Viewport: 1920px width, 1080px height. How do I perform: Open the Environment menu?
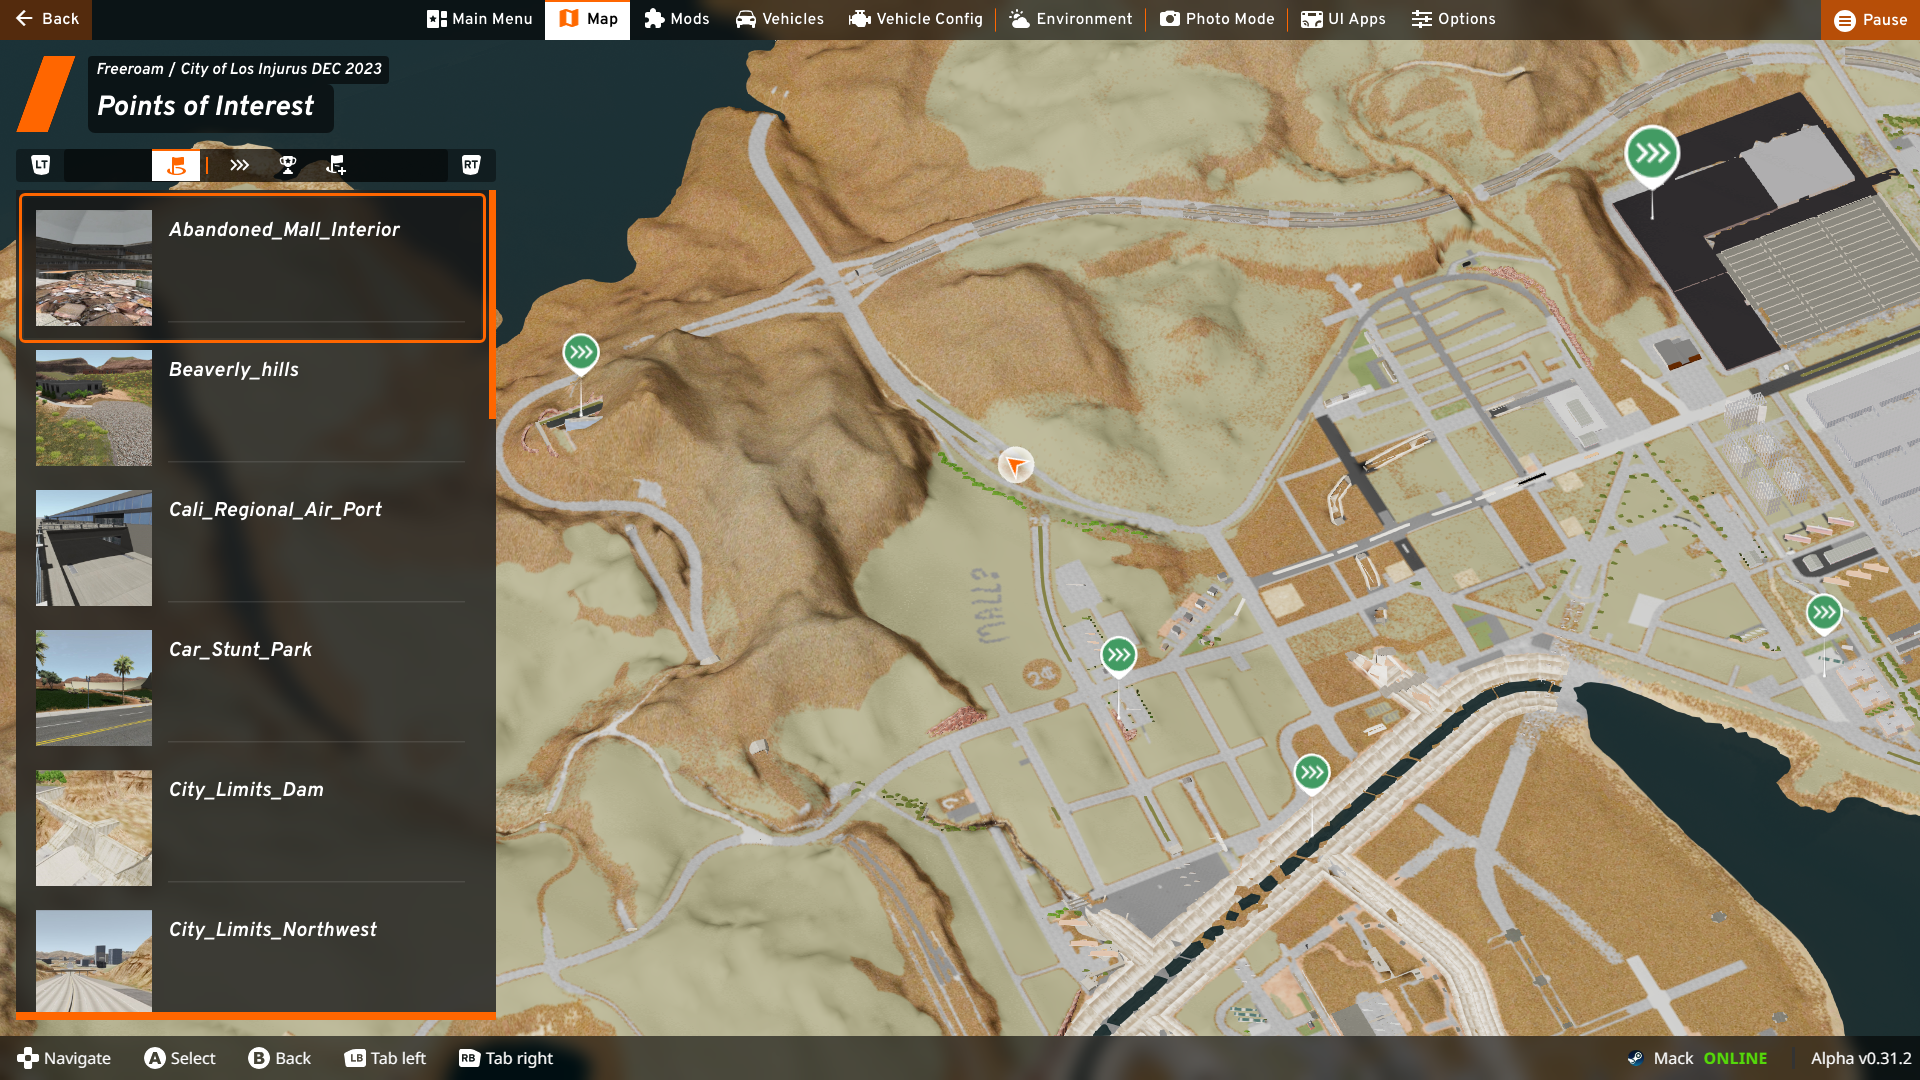coord(1070,19)
